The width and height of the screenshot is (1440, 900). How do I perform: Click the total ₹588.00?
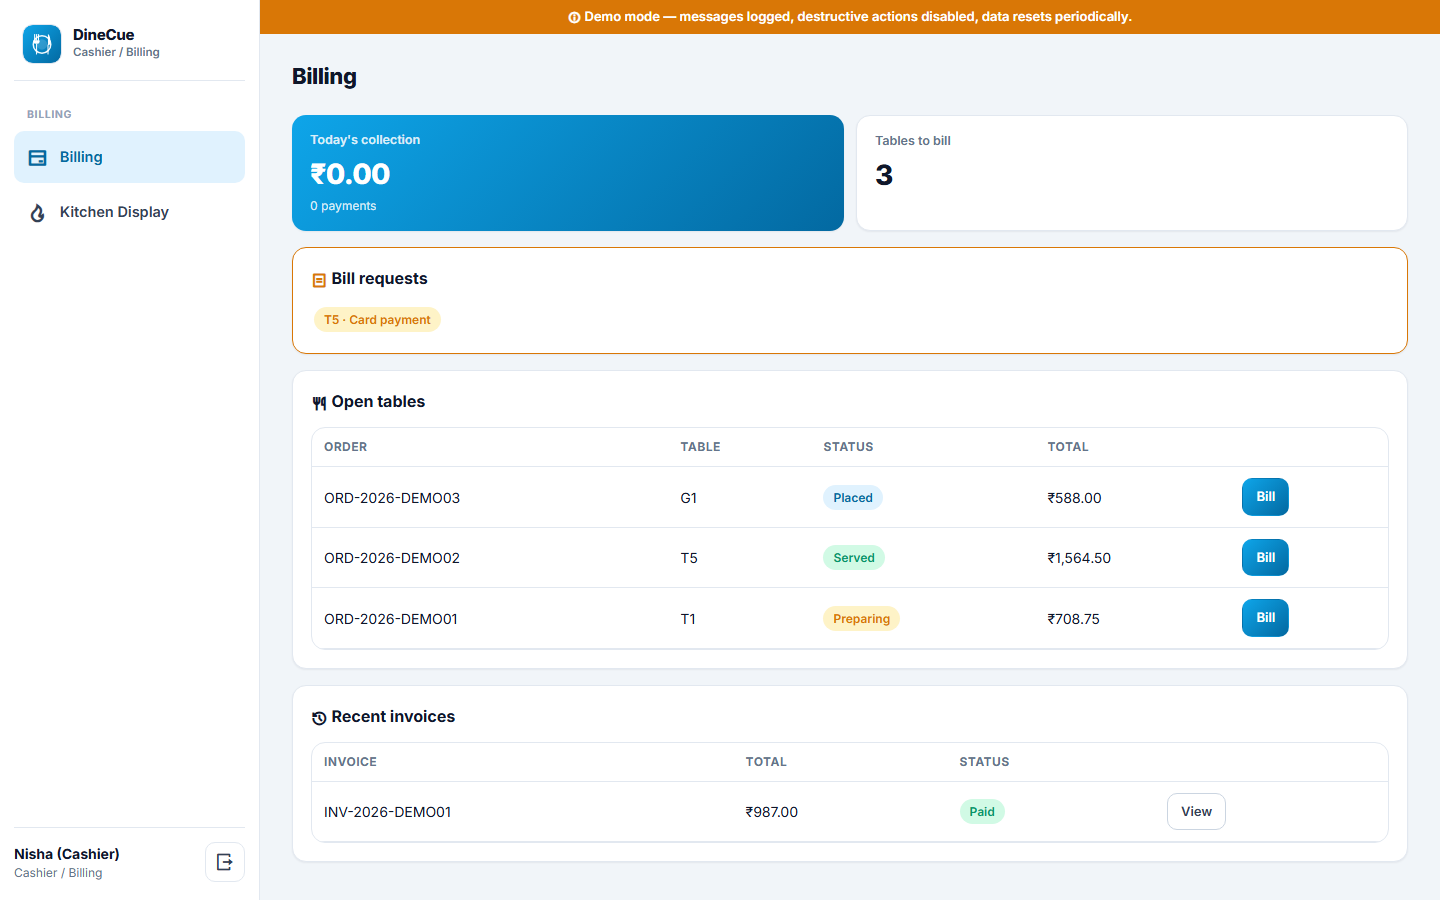pyautogui.click(x=1075, y=498)
